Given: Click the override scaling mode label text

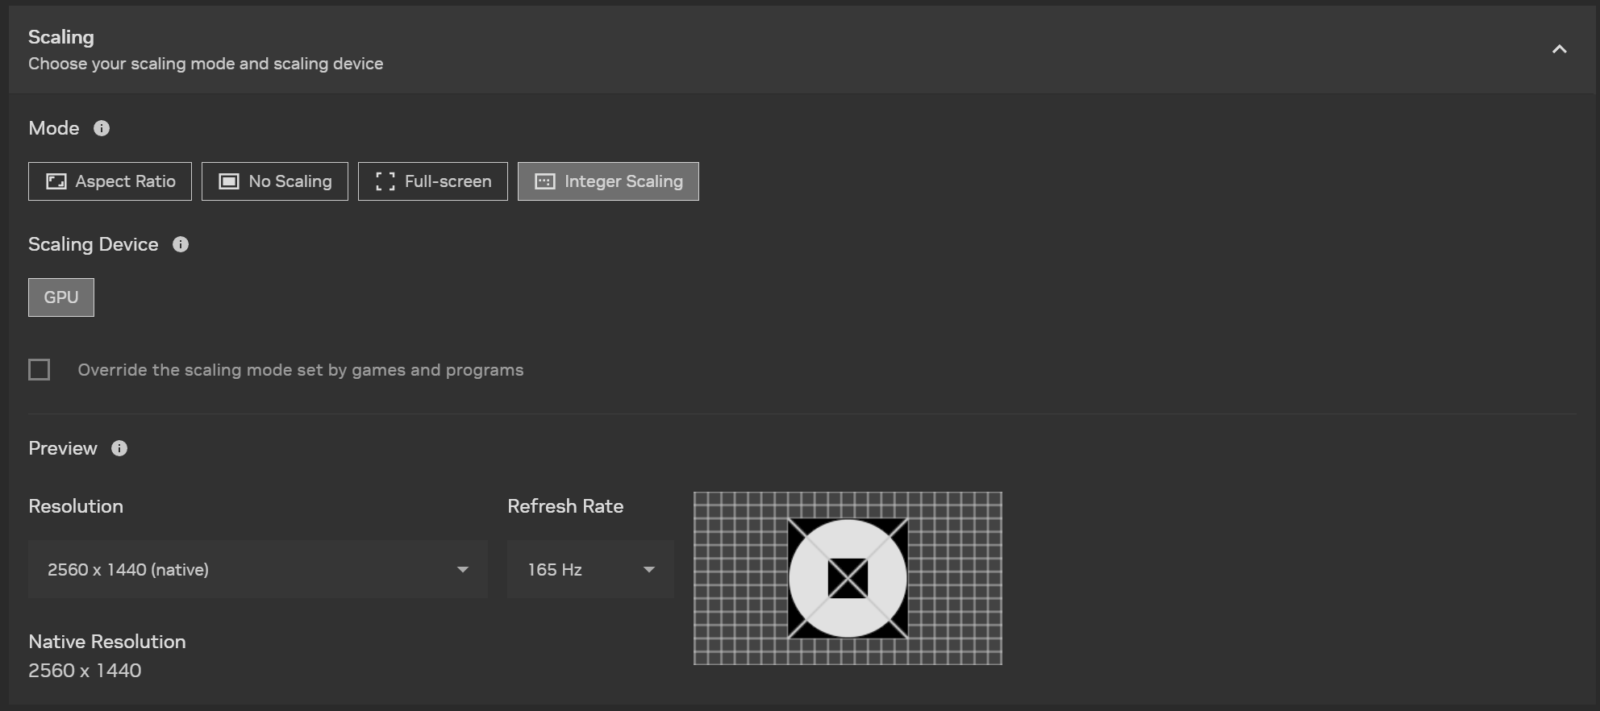Looking at the screenshot, I should pos(300,370).
